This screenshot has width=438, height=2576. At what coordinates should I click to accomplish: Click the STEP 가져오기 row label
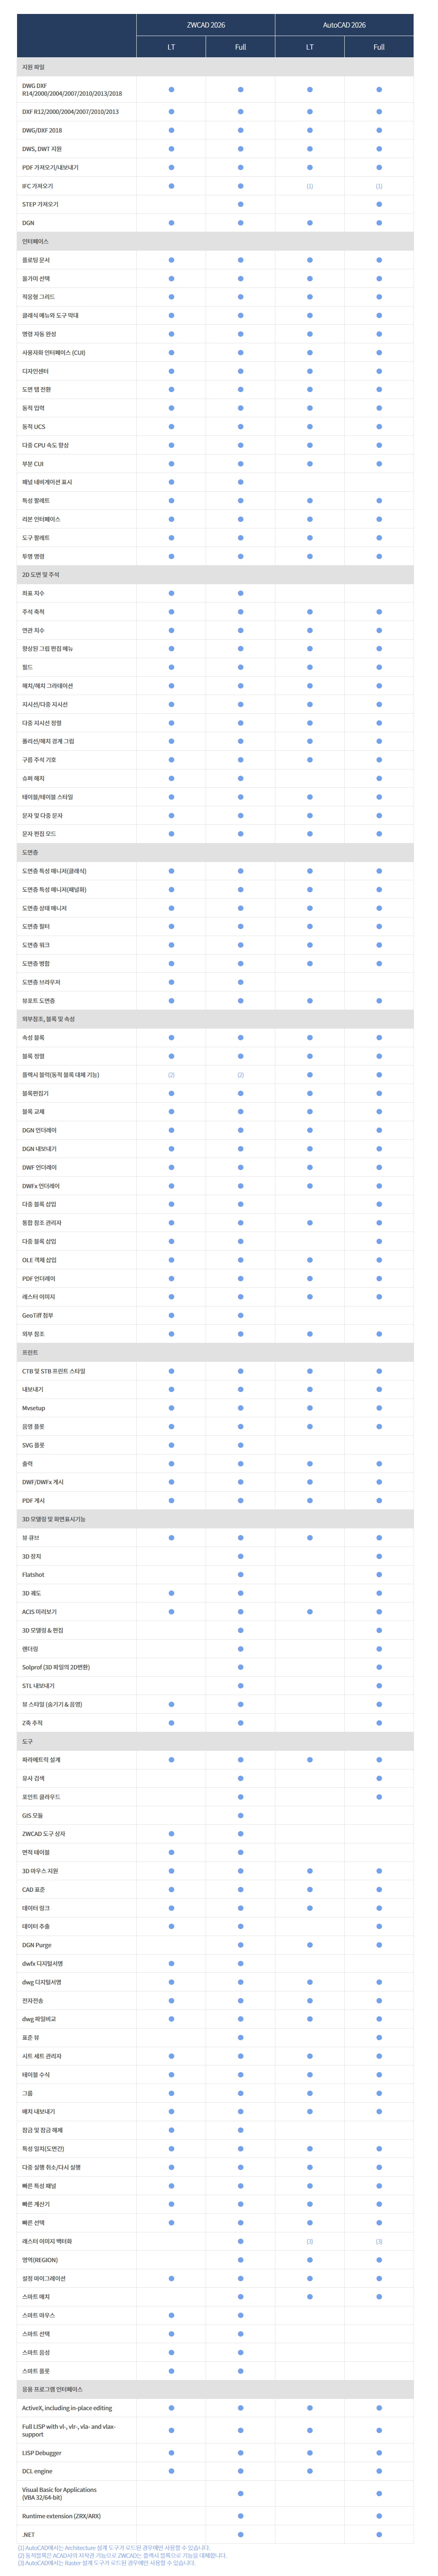[x=40, y=204]
